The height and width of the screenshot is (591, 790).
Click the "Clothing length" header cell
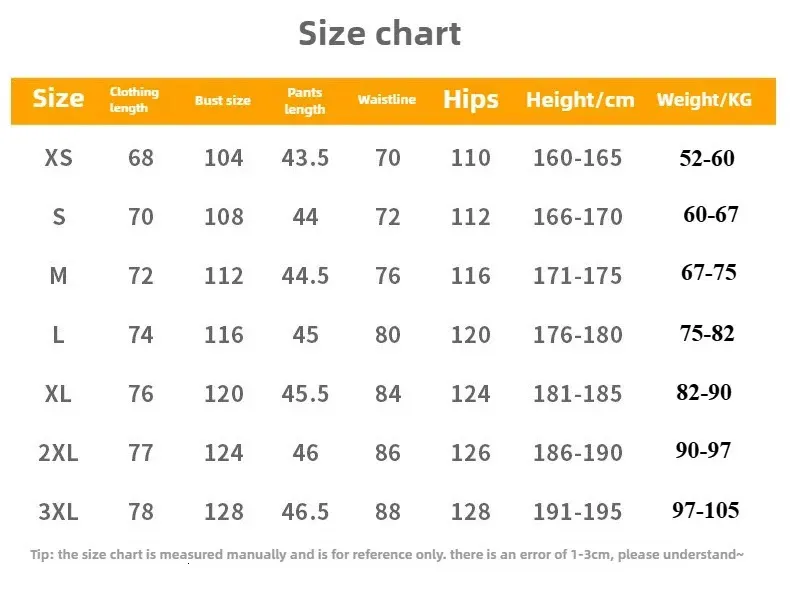pos(134,100)
